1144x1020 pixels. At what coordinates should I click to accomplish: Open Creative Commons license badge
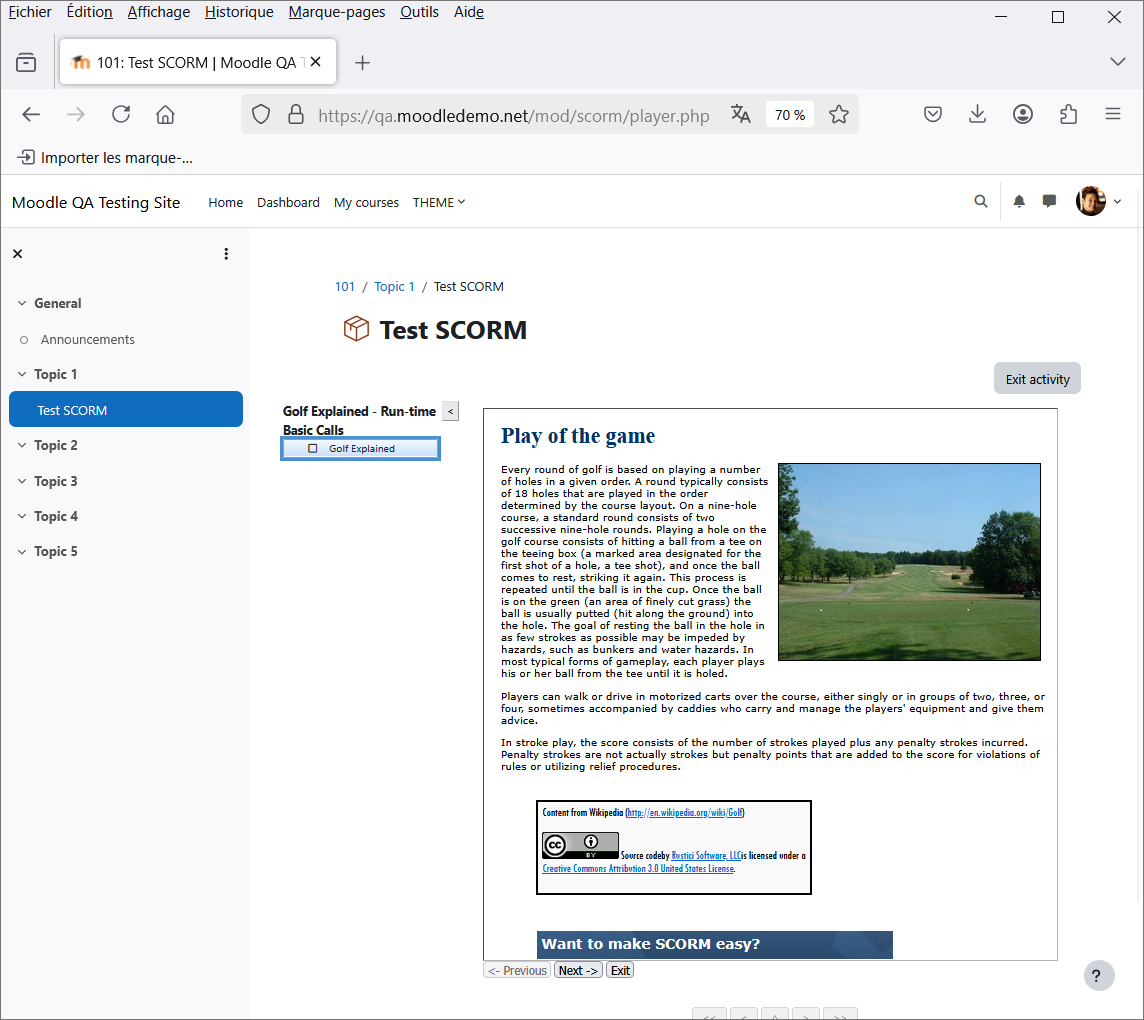click(580, 846)
